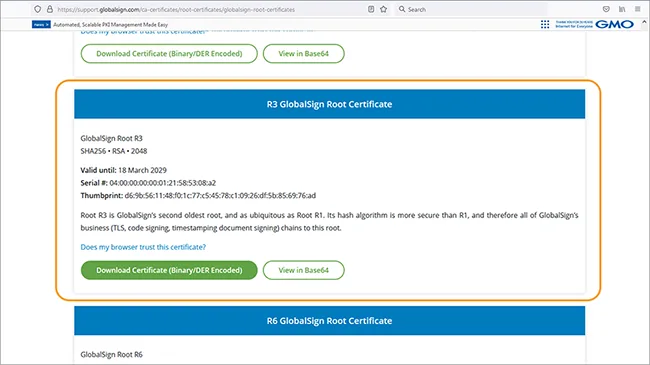Click the 'GlobalSign Root R6' text

point(112,355)
